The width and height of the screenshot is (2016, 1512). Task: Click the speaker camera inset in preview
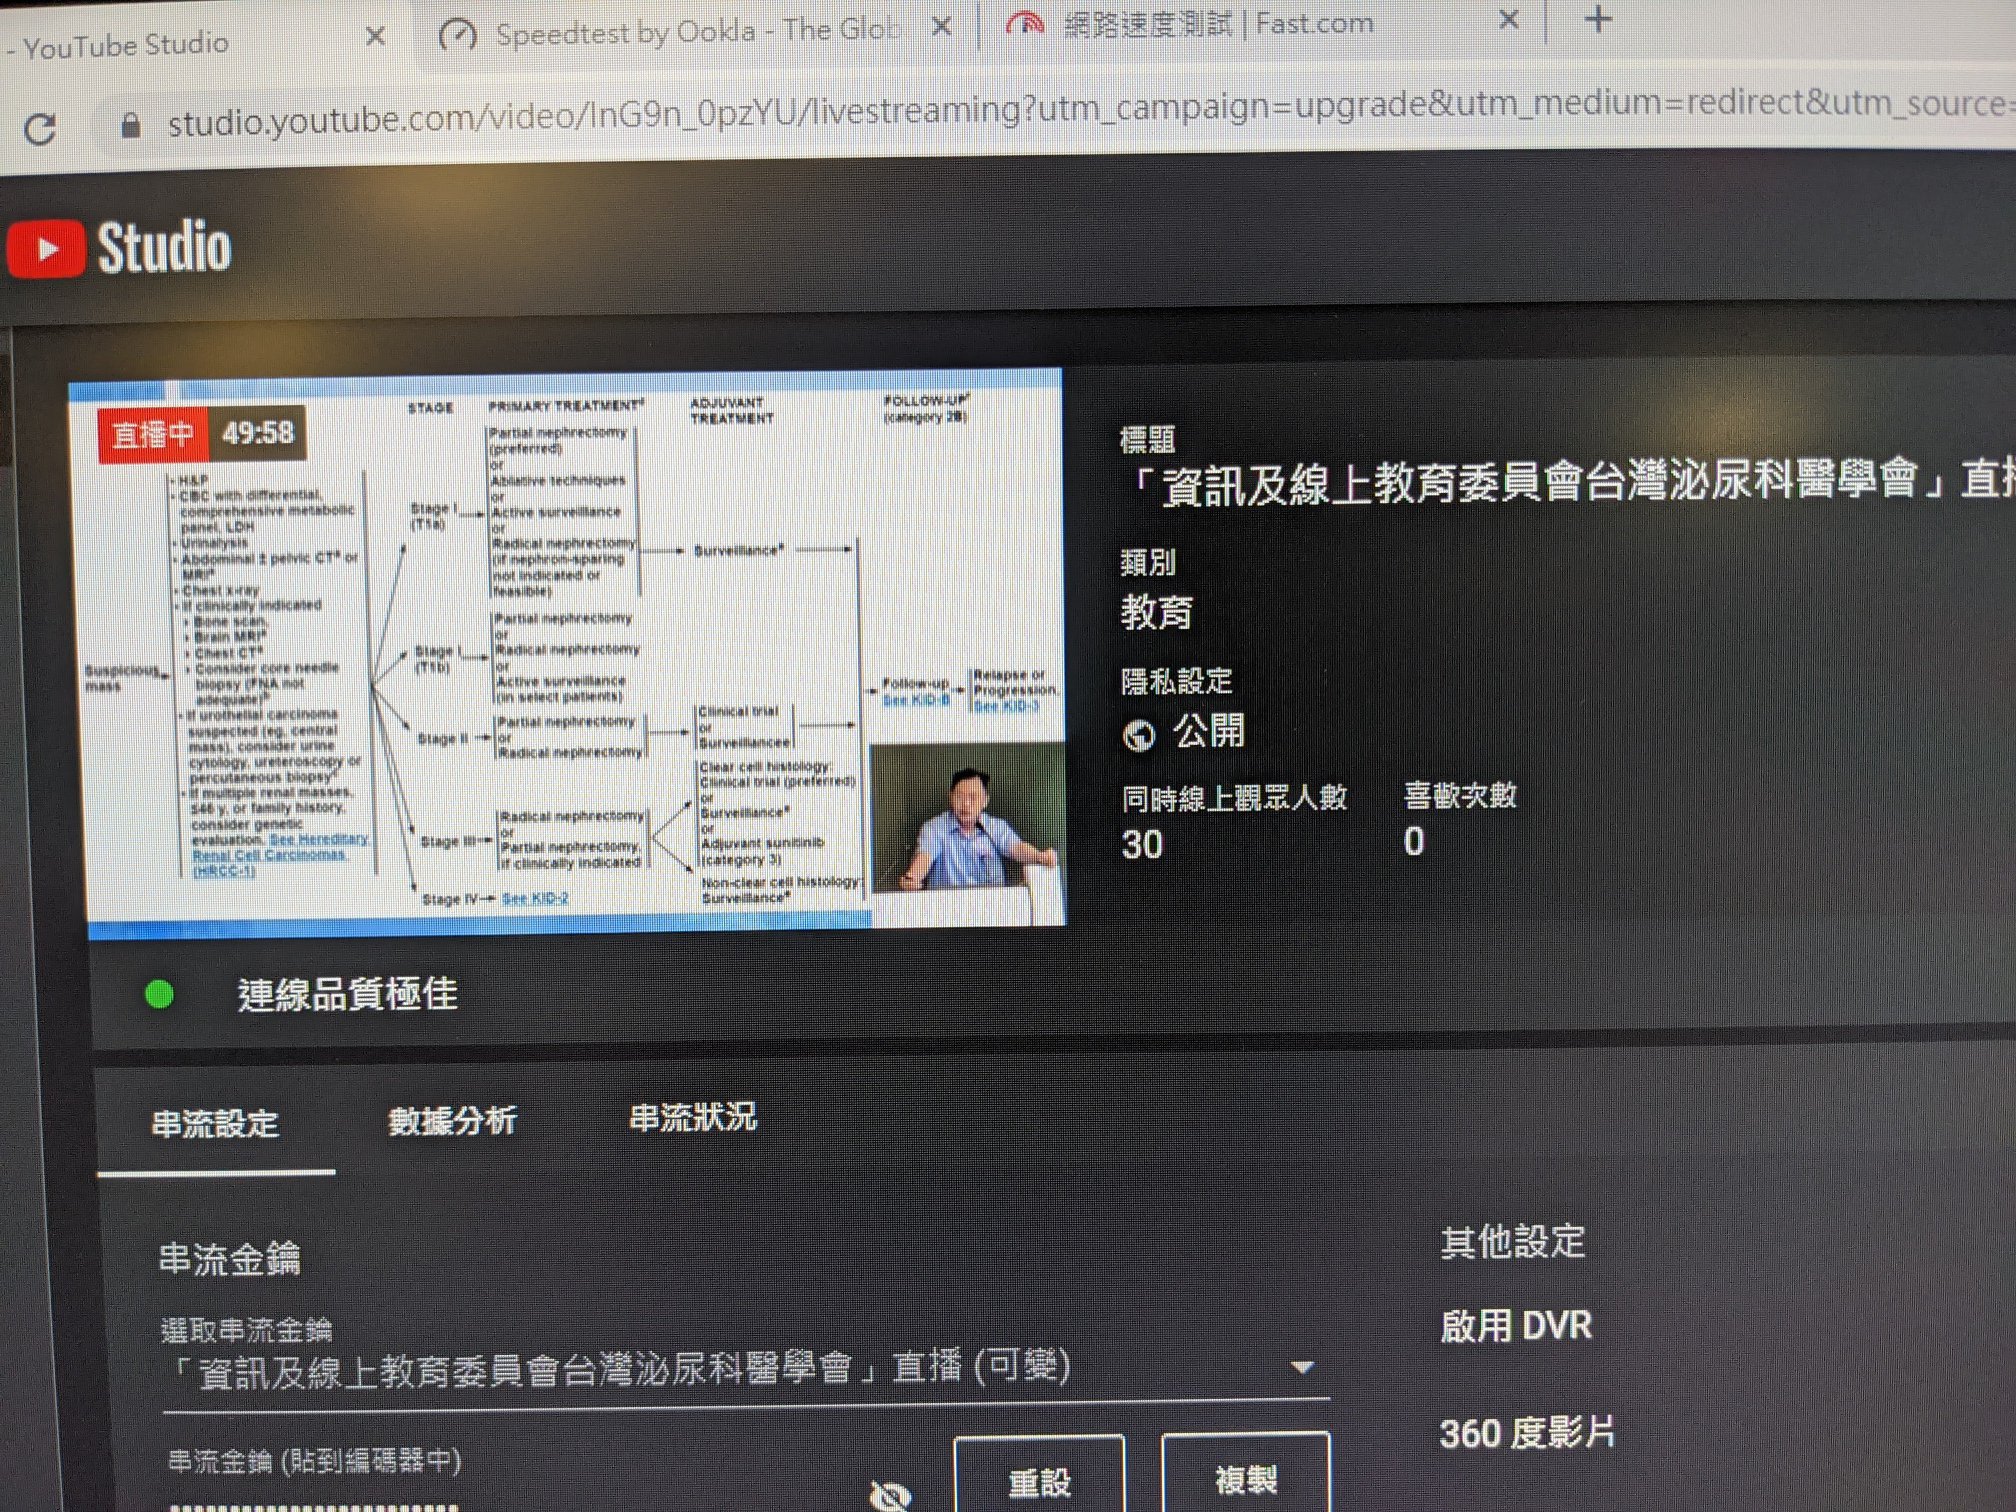pyautogui.click(x=968, y=833)
